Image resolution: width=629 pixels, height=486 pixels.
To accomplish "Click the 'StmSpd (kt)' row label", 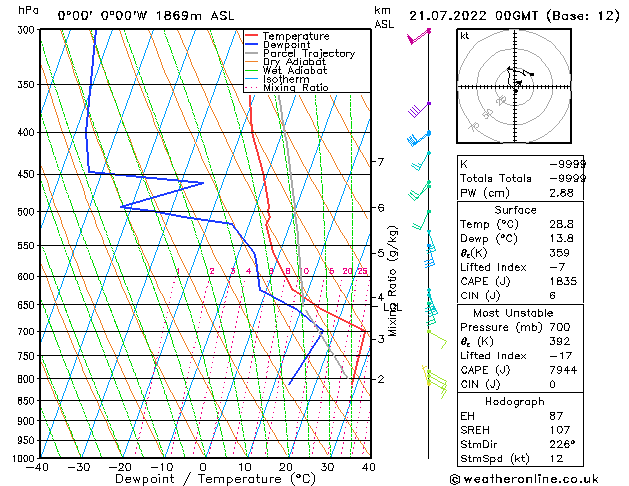I will point(495,459).
